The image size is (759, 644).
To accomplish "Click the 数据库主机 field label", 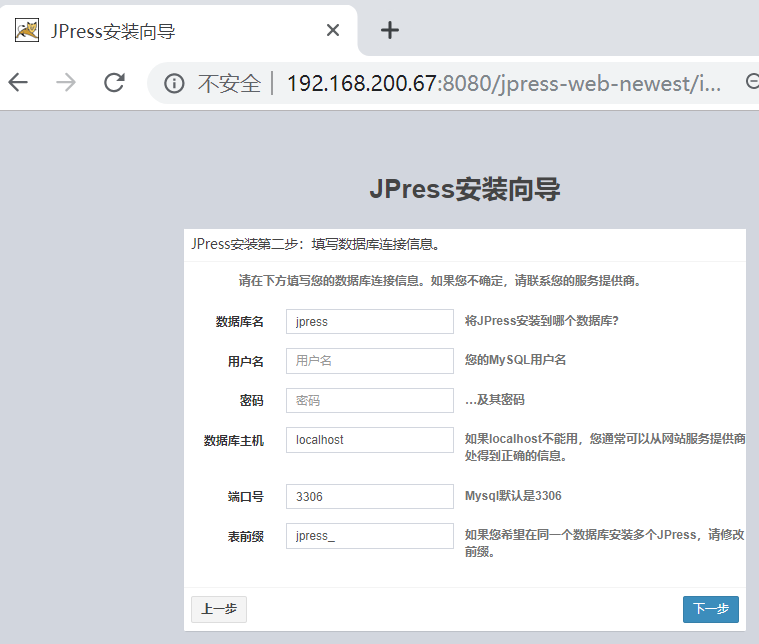I will [233, 441].
